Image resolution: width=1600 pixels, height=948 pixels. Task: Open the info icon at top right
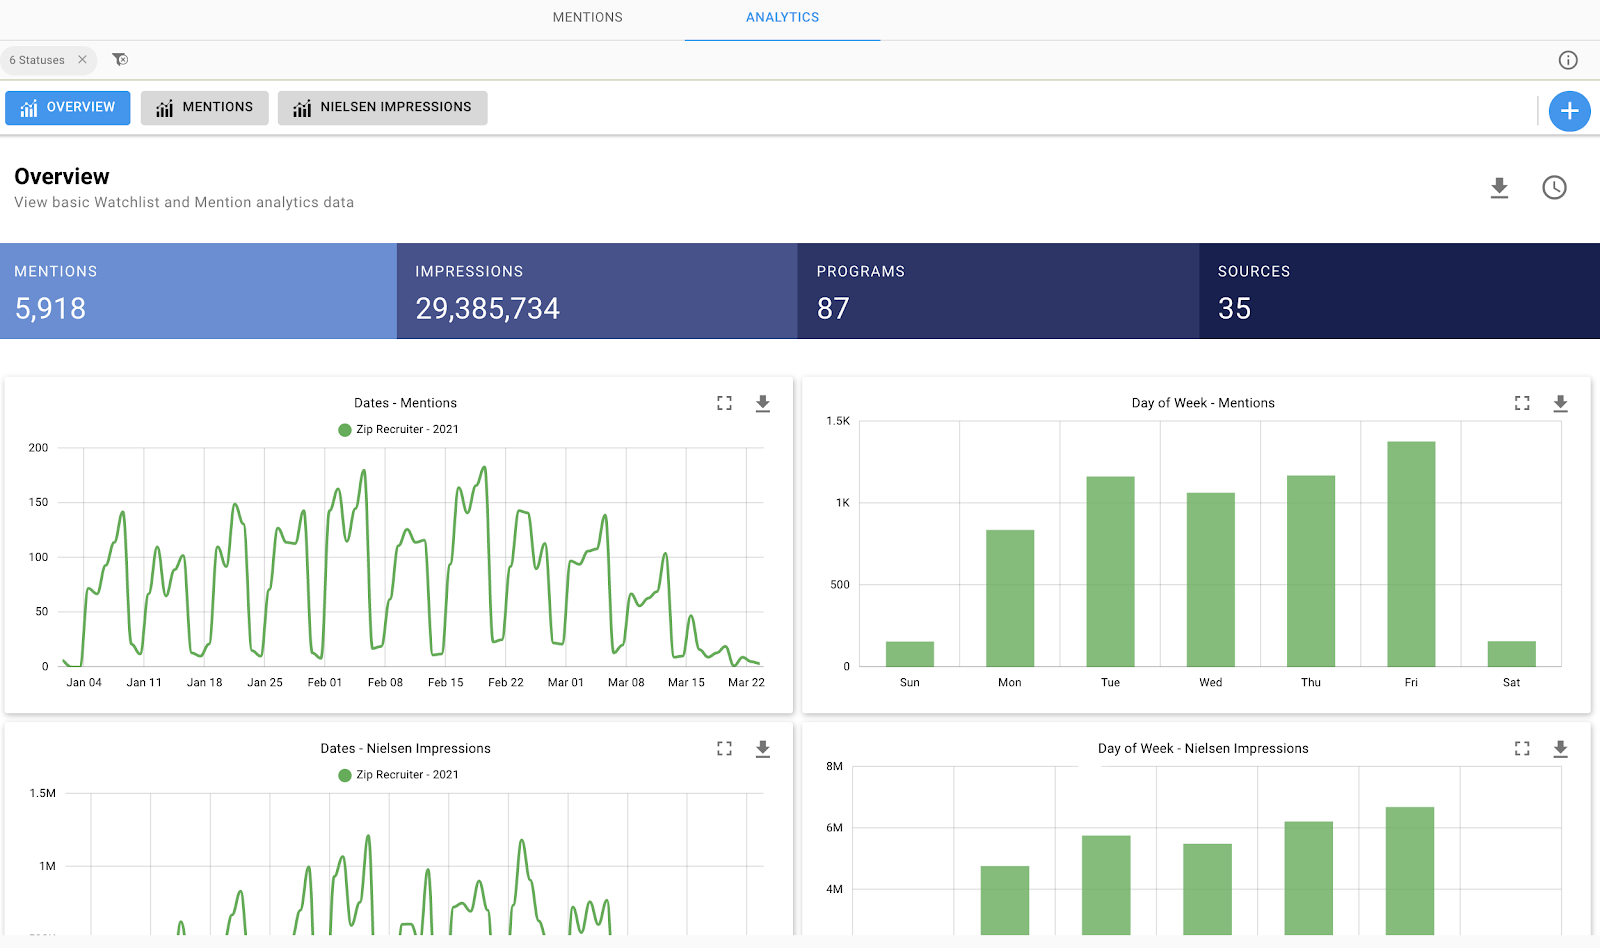(x=1567, y=60)
